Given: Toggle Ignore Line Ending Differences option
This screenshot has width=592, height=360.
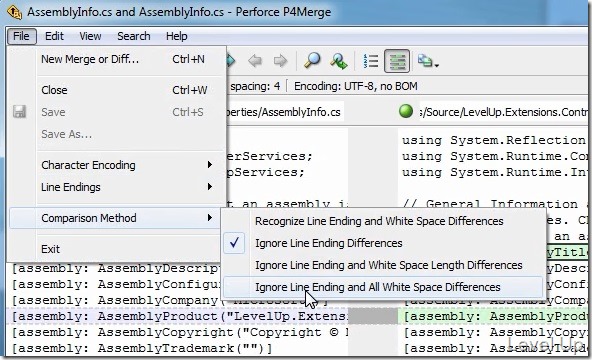Looking at the screenshot, I should click(383, 243).
